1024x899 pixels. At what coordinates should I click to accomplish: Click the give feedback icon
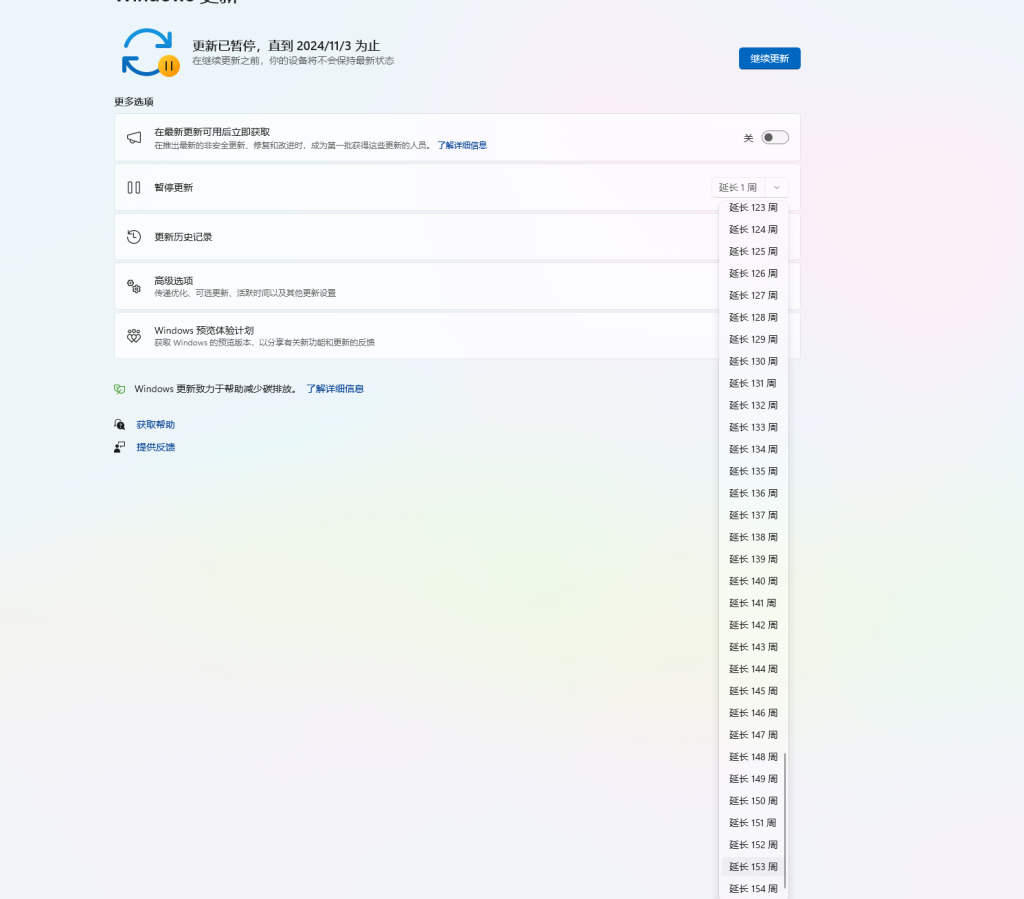(x=120, y=447)
